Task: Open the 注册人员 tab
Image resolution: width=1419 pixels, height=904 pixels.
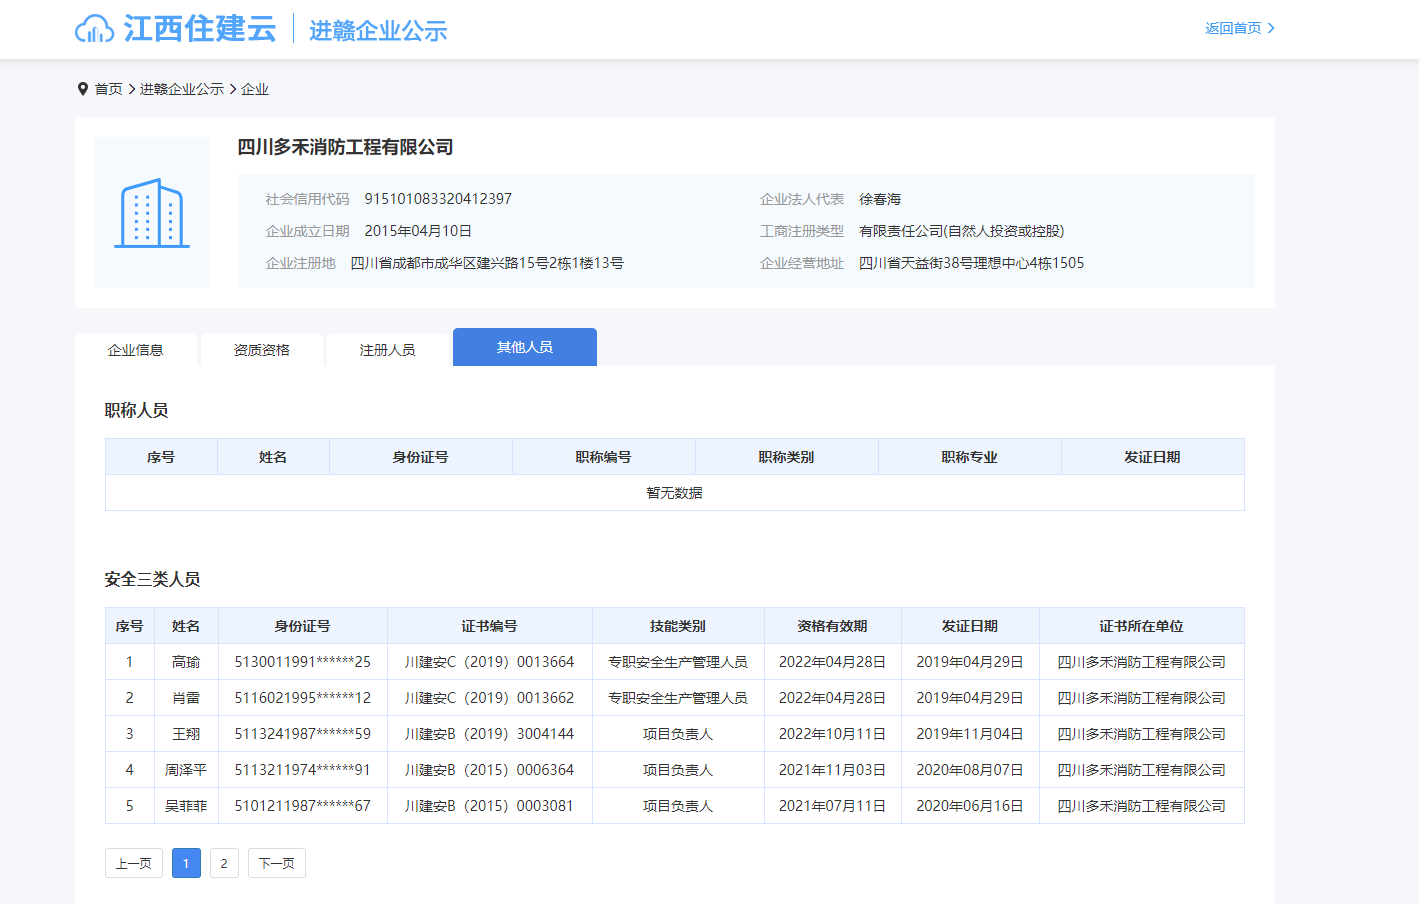Action: tap(387, 350)
